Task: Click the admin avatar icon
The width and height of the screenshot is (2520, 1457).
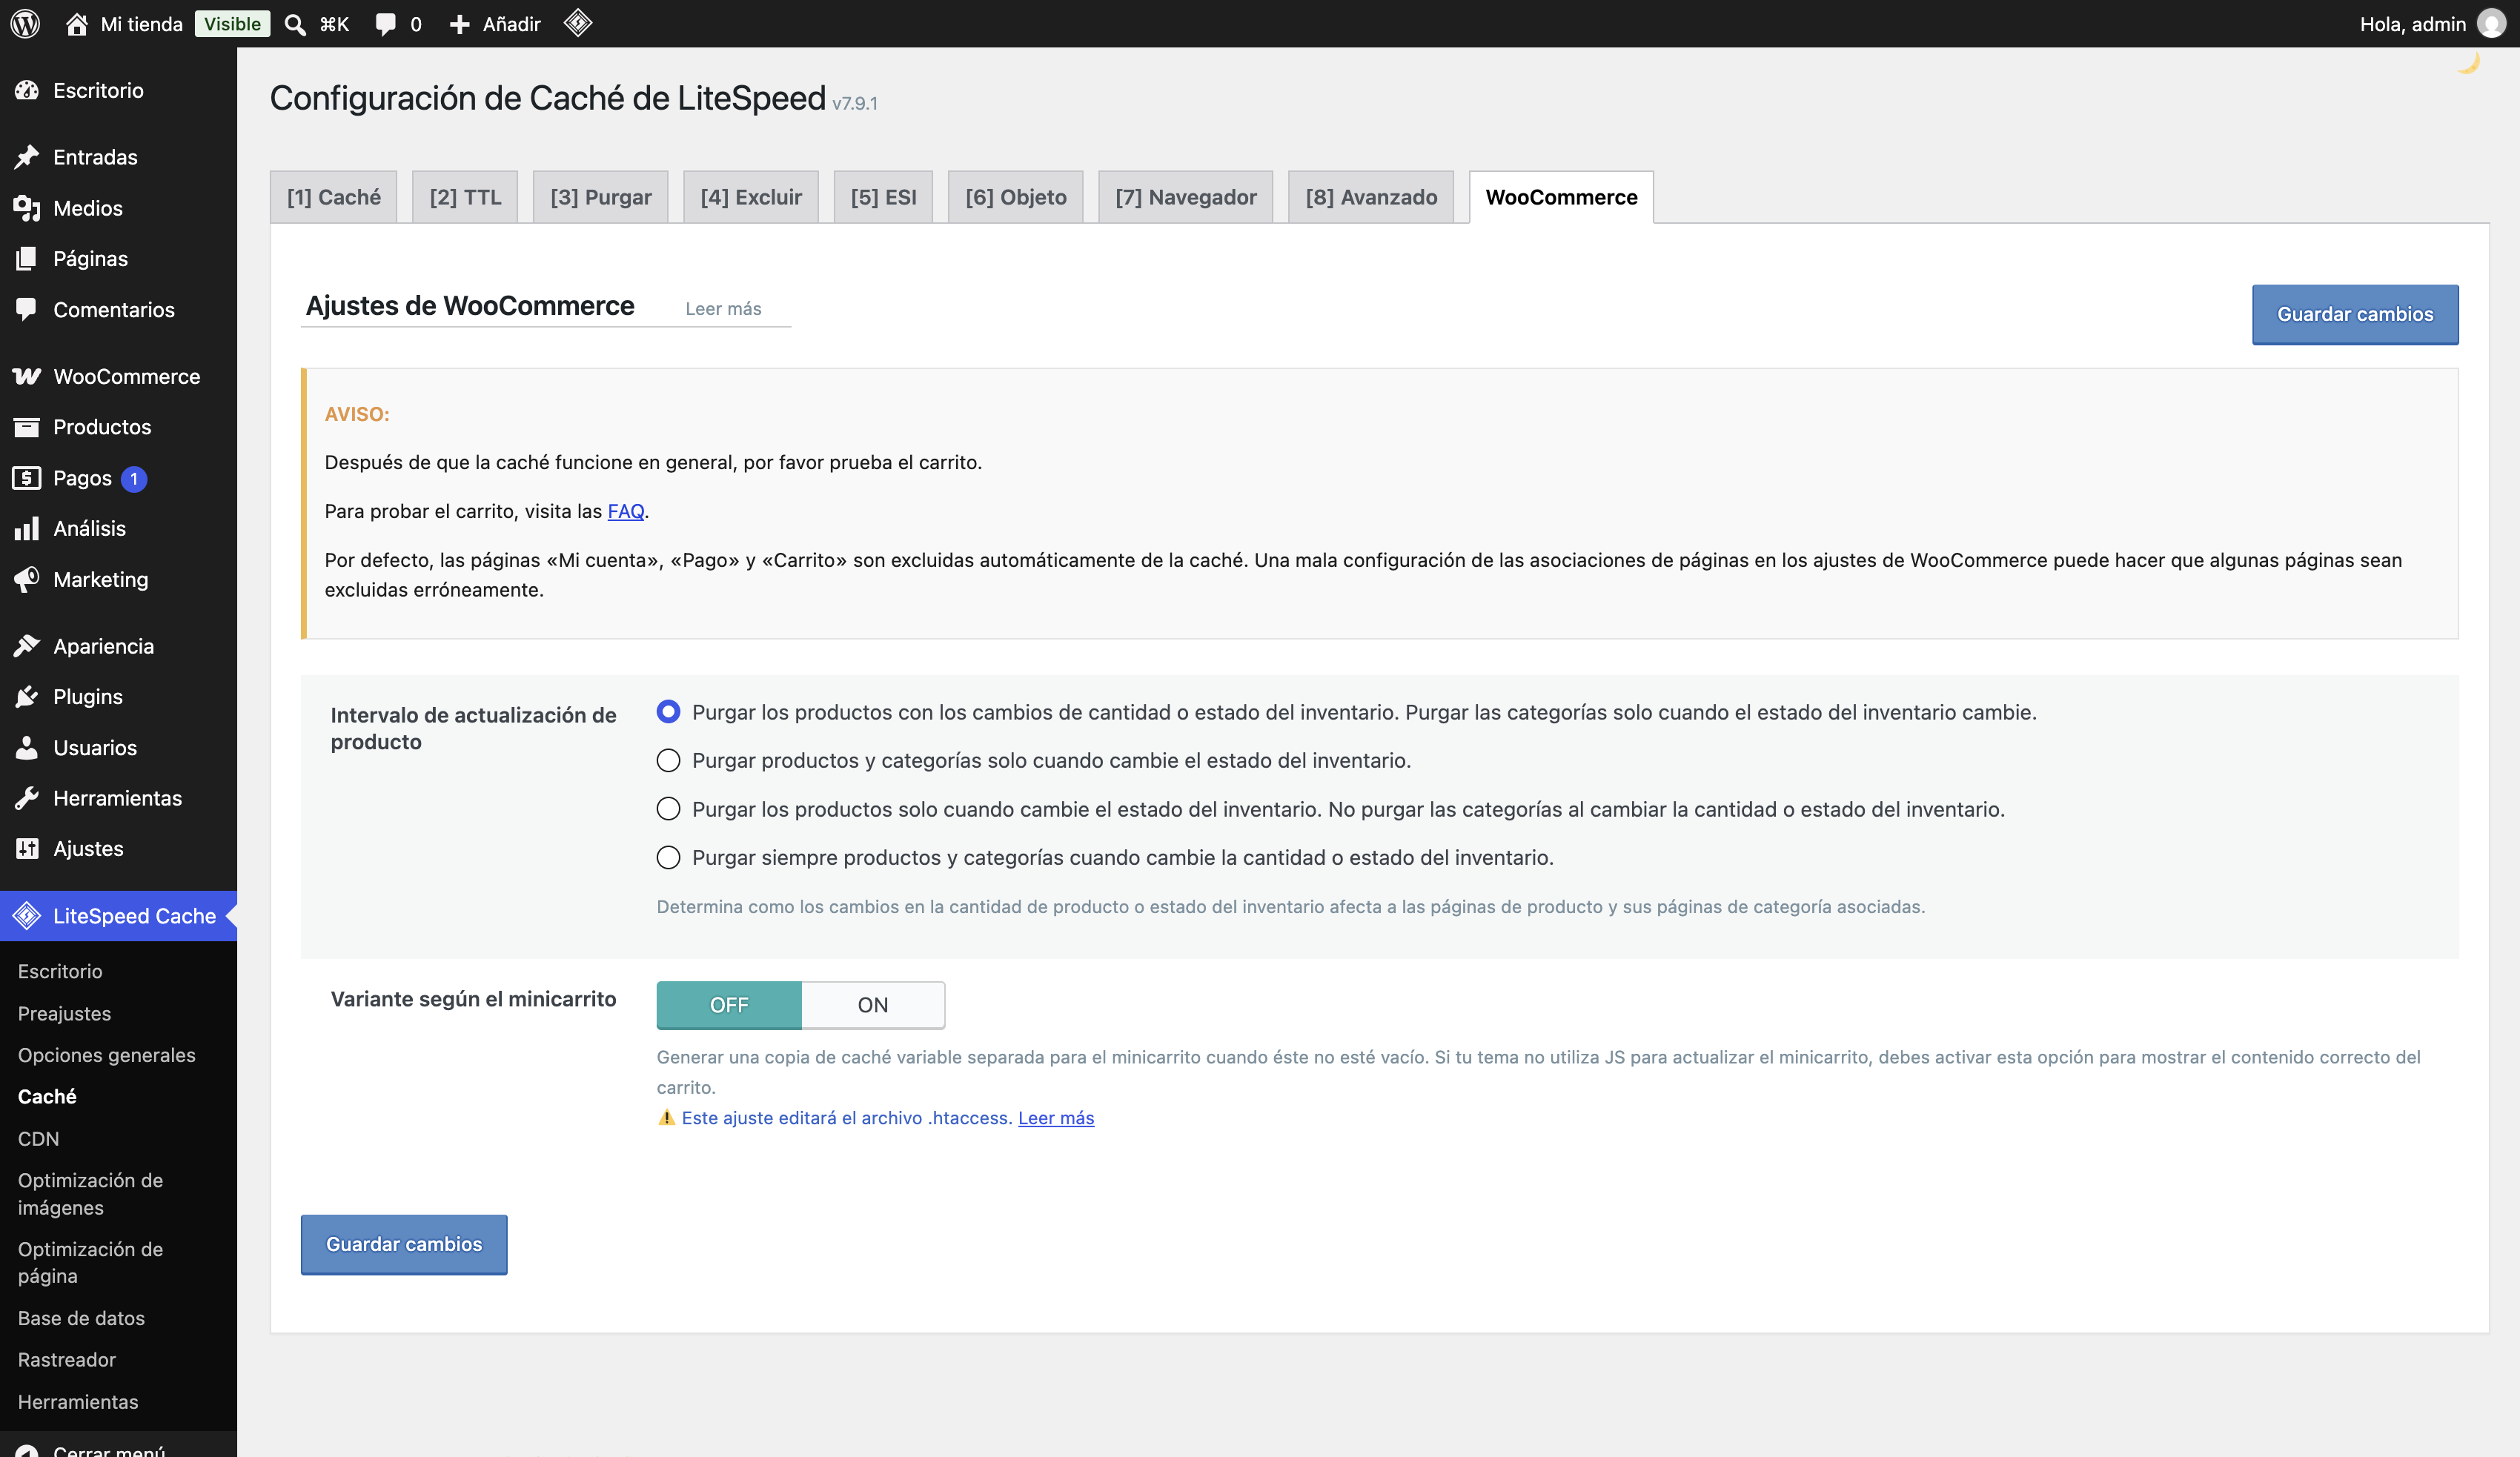Action: (2491, 23)
